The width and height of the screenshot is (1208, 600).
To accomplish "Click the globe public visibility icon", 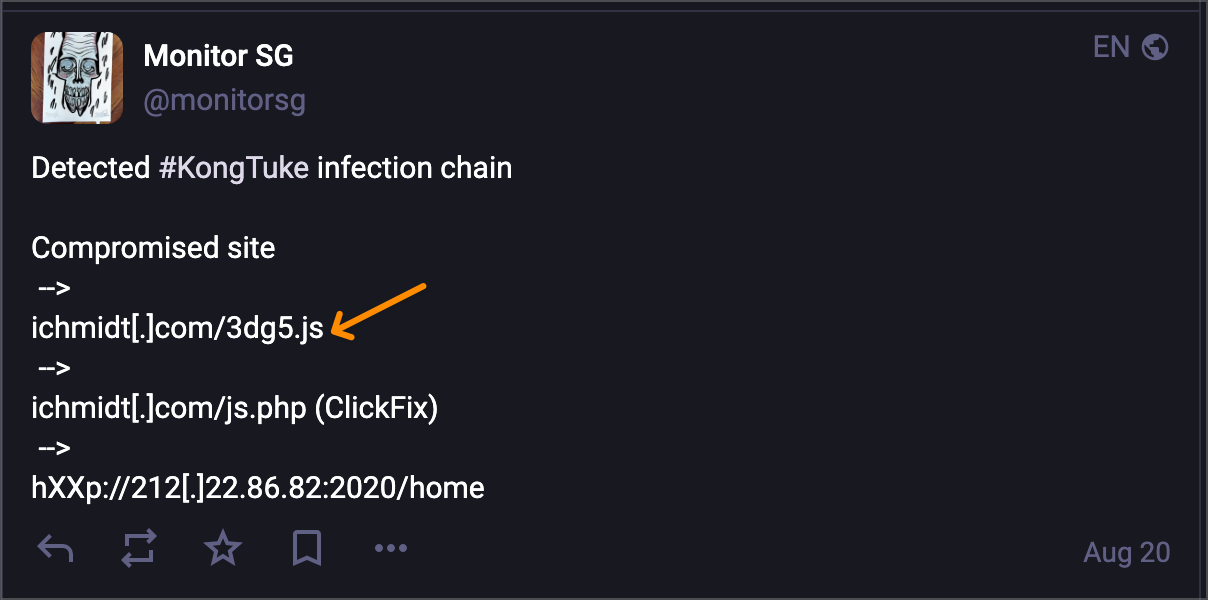I will coord(1155,47).
